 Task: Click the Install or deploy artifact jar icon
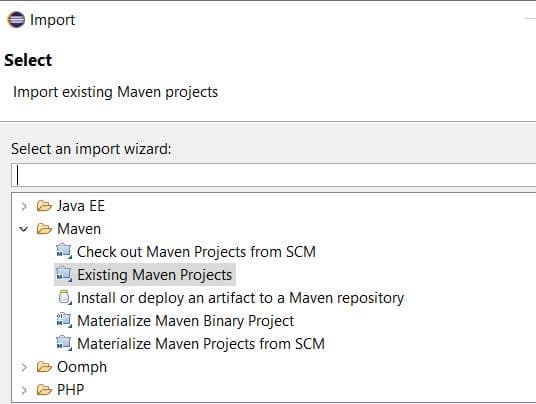[64, 297]
